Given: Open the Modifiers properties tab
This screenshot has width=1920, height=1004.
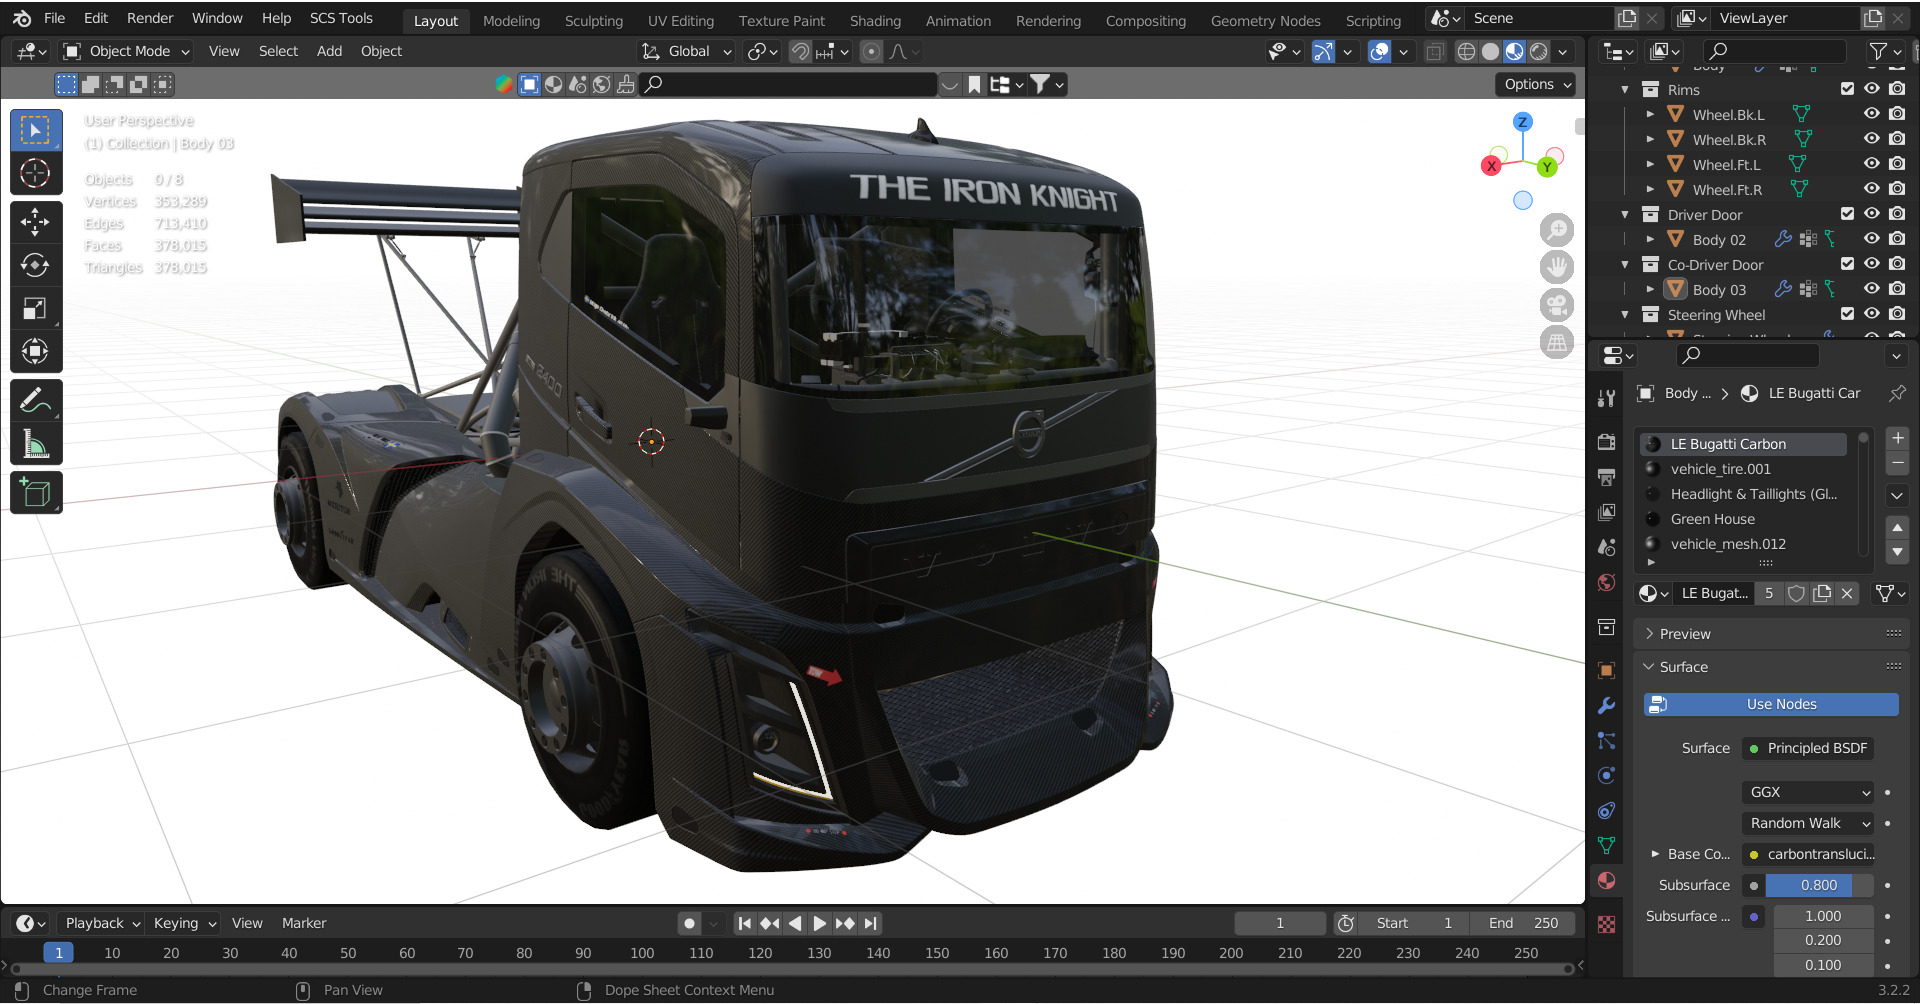Looking at the screenshot, I should coord(1607,705).
